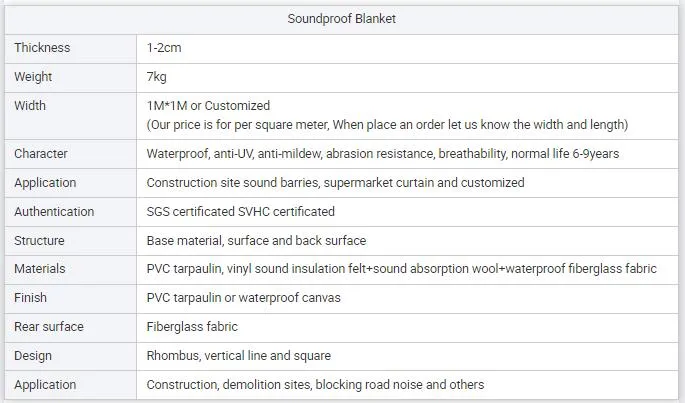
Task: Click the Soundproof Blanket table header
Action: point(342,19)
